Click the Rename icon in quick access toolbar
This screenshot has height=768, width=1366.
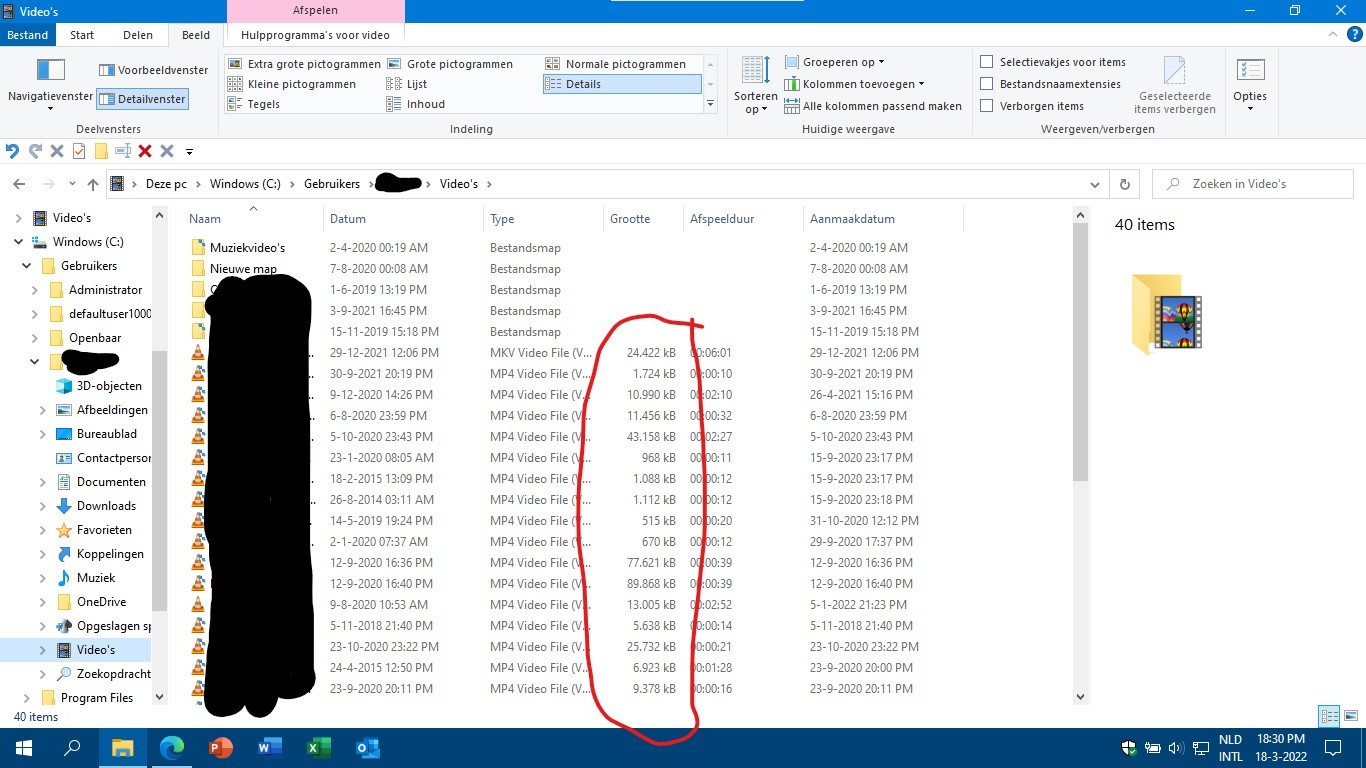(123, 151)
